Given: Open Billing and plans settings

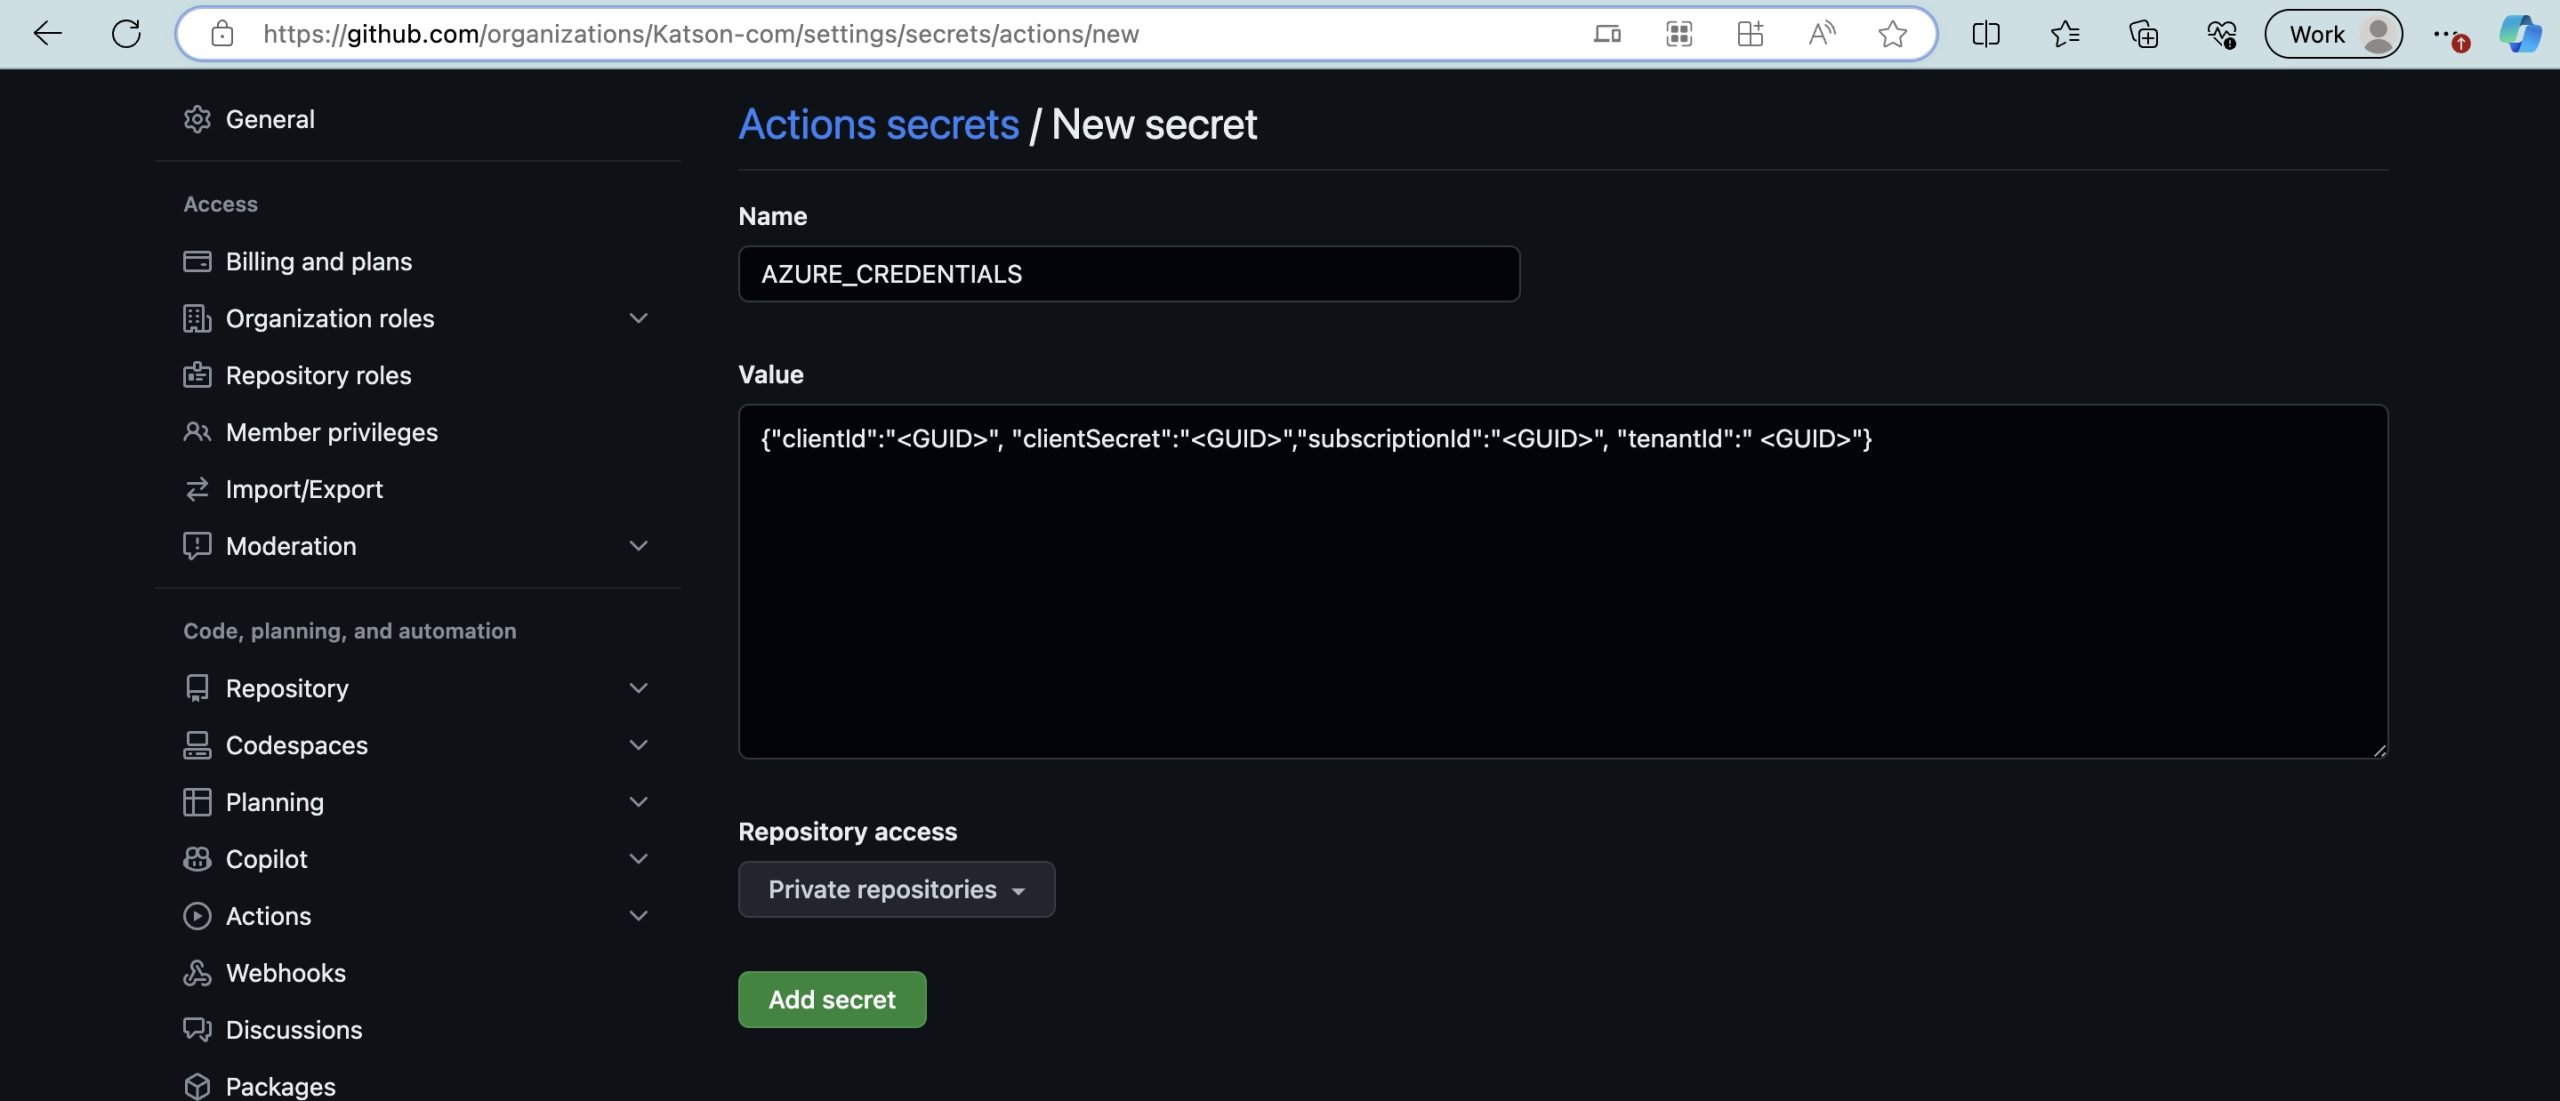Looking at the screenshot, I should (318, 261).
